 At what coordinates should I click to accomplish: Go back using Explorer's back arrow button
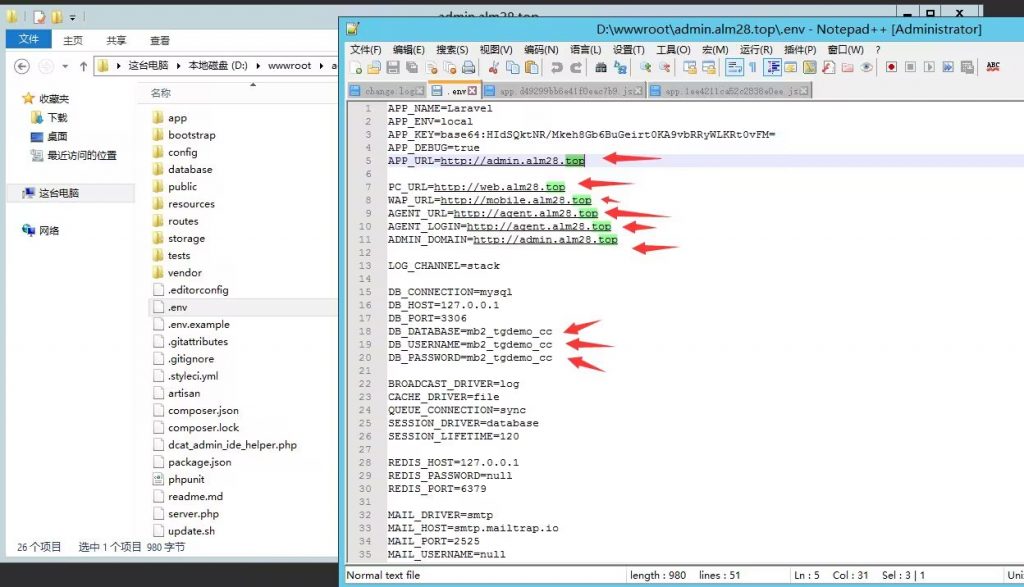click(x=22, y=66)
